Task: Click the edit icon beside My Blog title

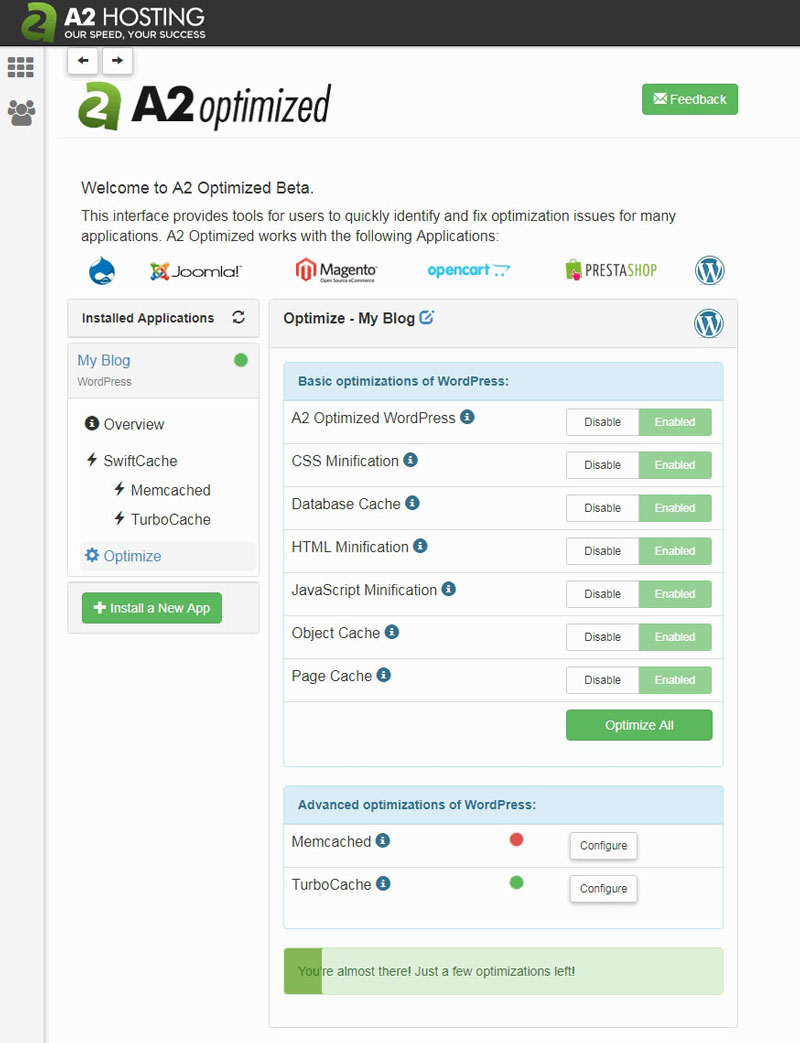Action: click(426, 317)
